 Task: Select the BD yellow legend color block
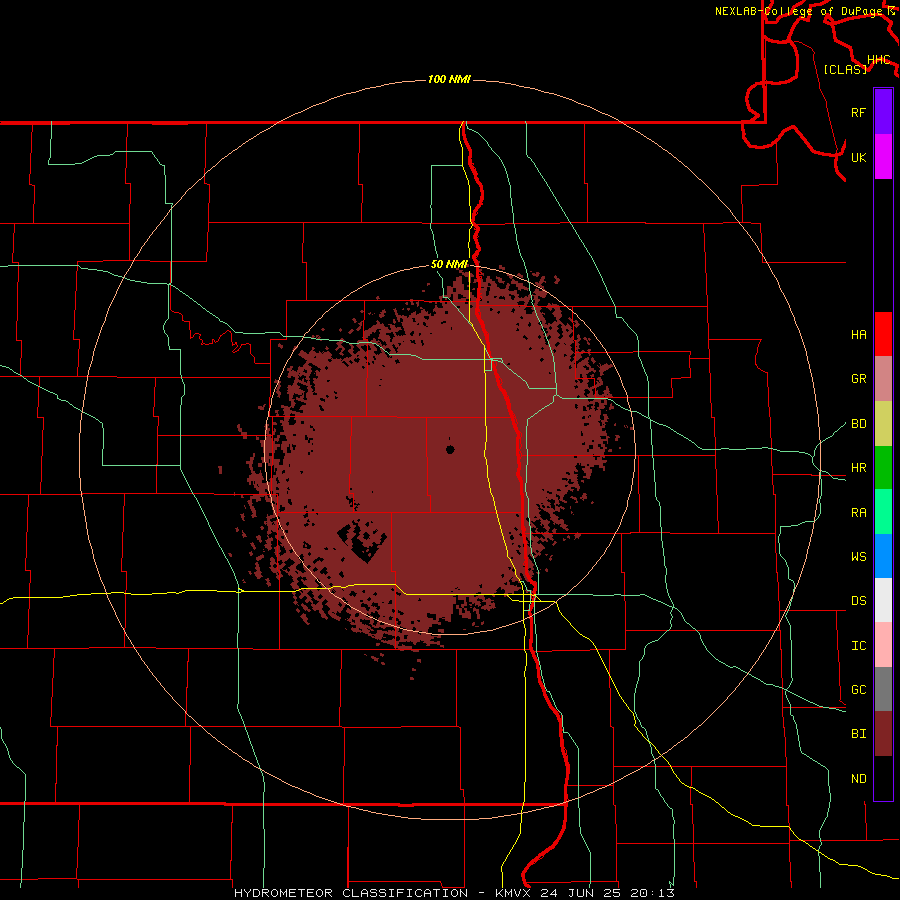coord(883,424)
